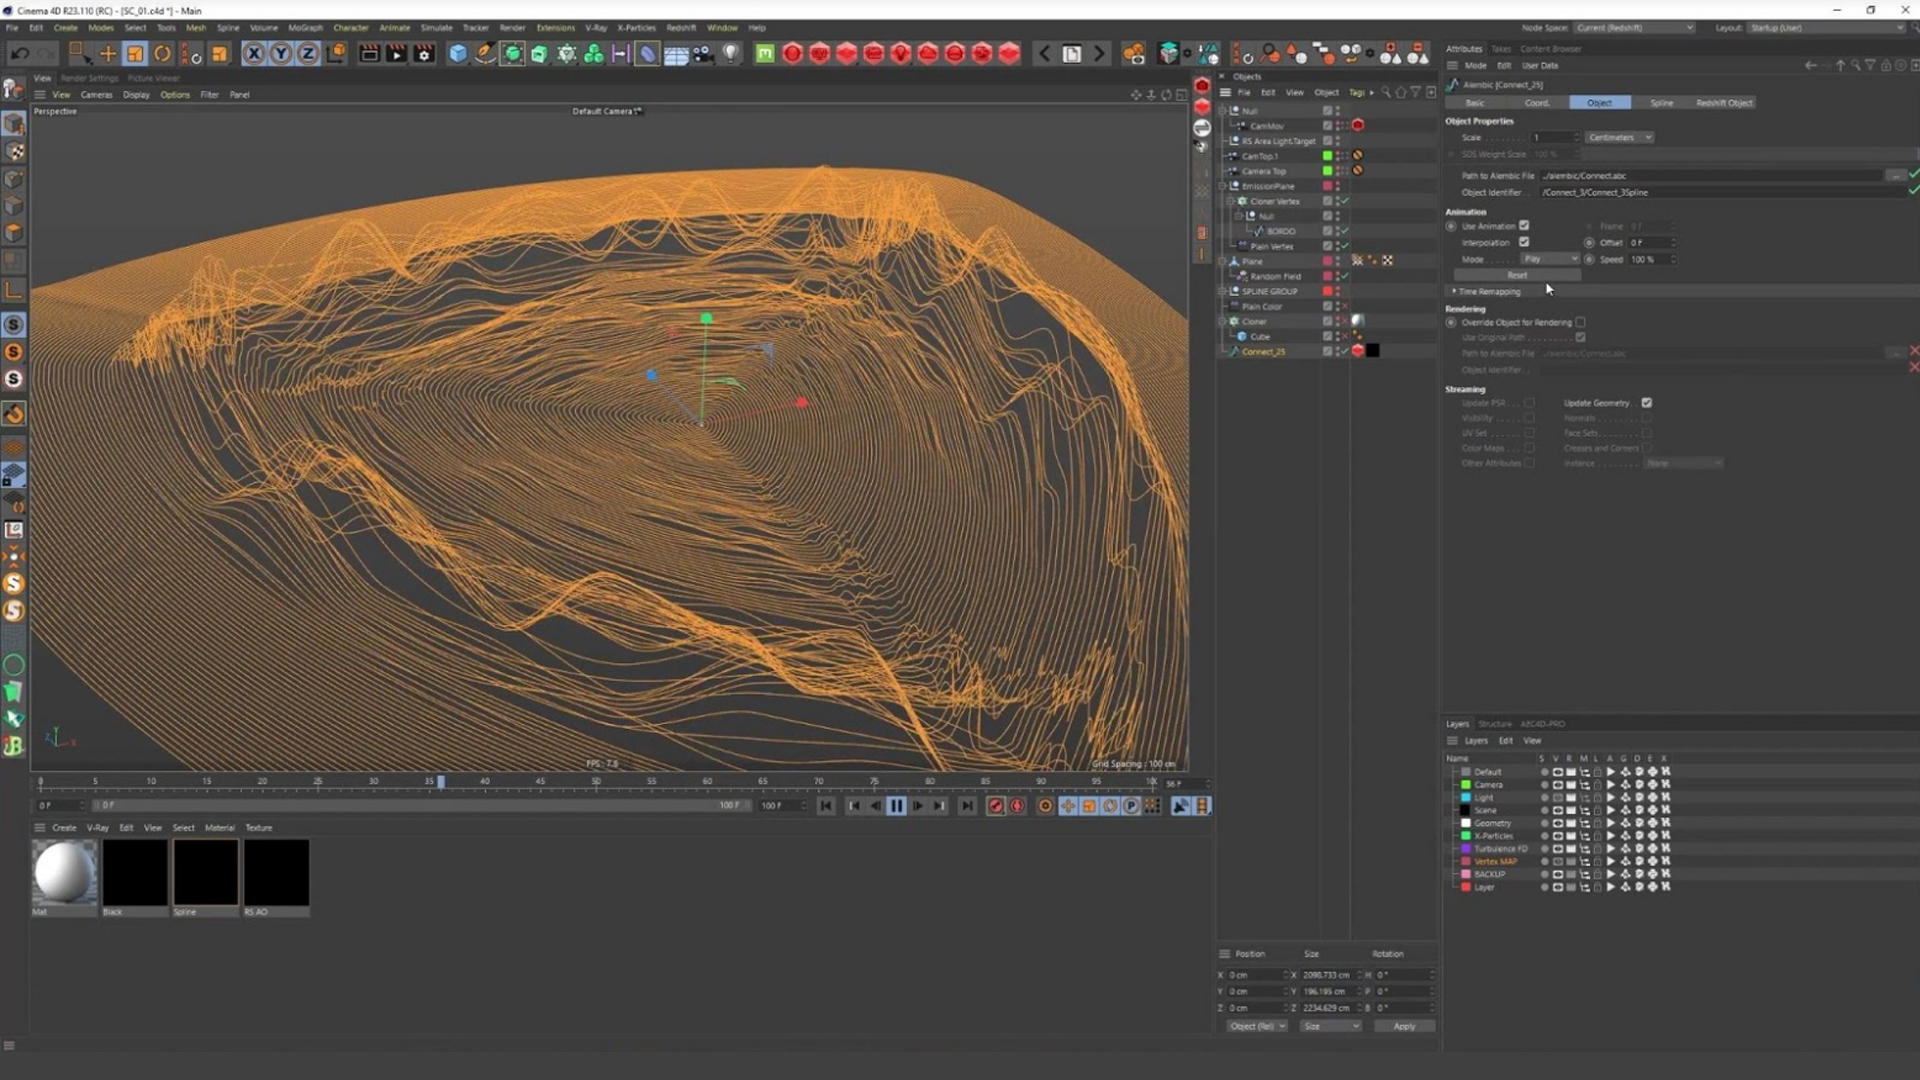Expand the Time Remapping section
The image size is (1920, 1080).
coord(1488,292)
